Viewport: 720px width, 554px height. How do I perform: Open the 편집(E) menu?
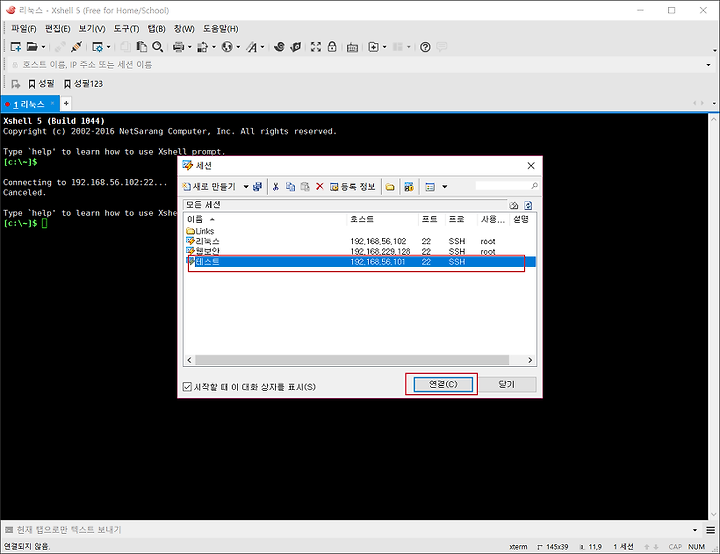point(57,29)
